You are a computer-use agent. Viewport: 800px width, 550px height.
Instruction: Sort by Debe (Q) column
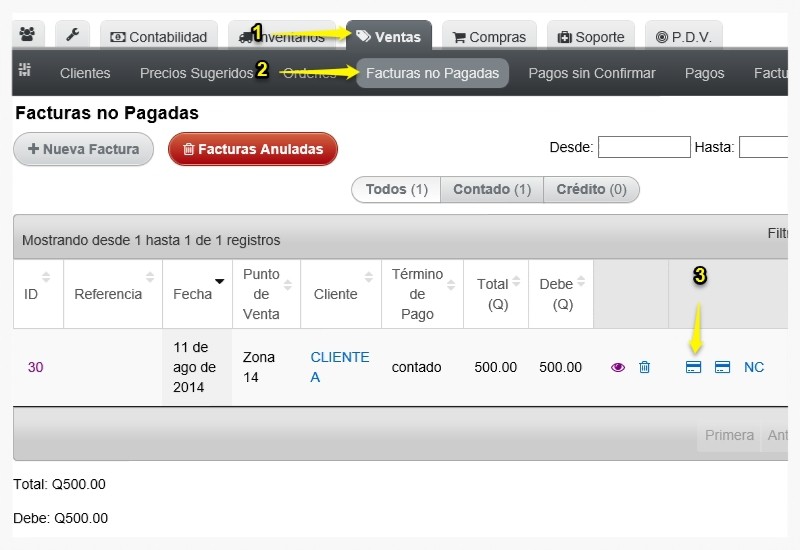(x=561, y=294)
